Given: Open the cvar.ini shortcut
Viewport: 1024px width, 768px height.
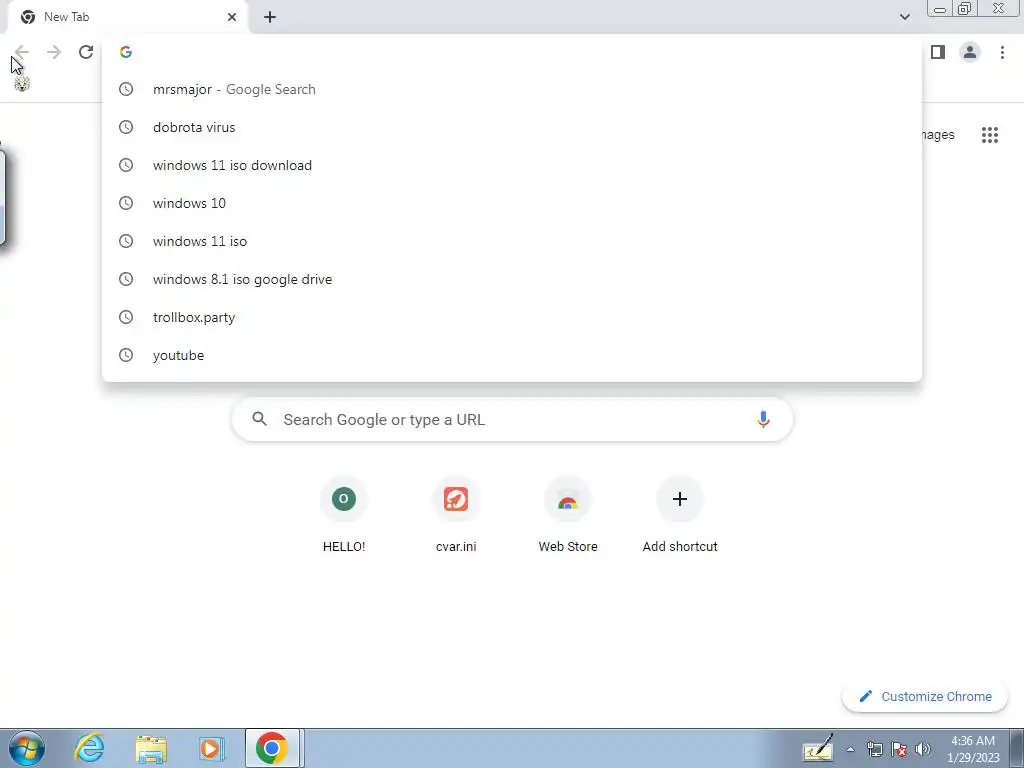Looking at the screenshot, I should pyautogui.click(x=456, y=515).
